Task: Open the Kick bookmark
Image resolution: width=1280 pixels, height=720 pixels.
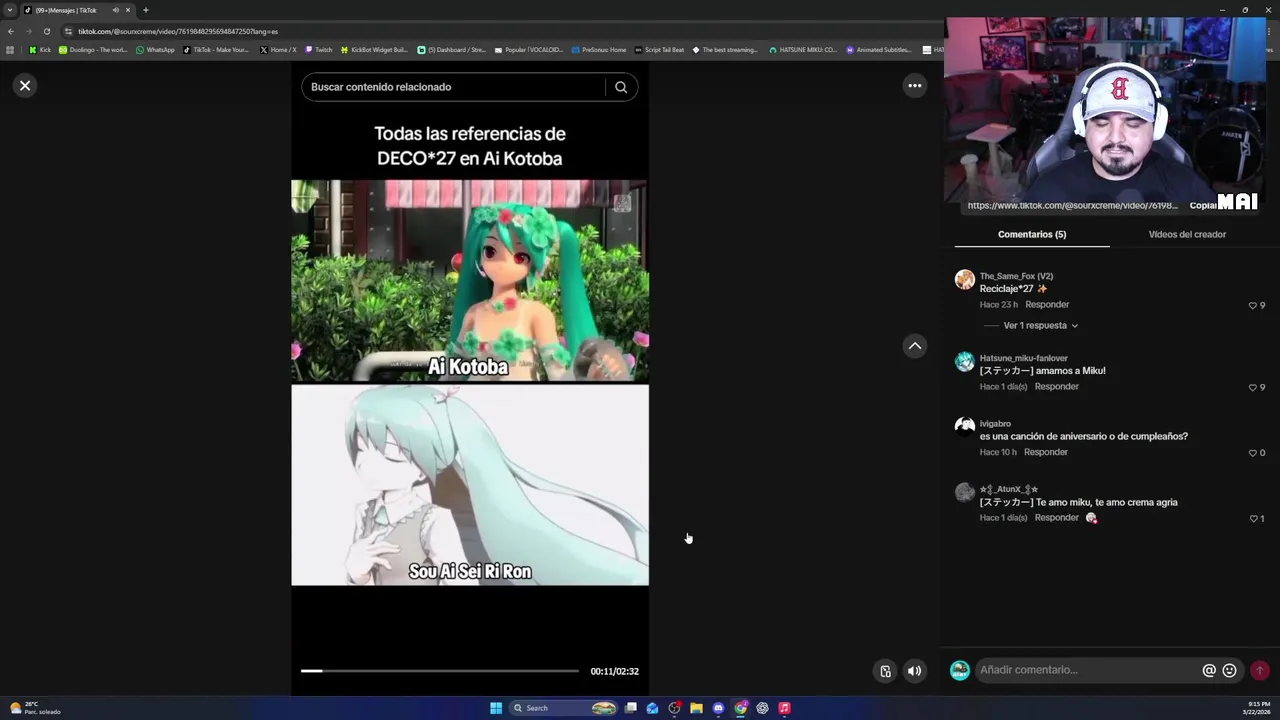Action: tap(40, 50)
